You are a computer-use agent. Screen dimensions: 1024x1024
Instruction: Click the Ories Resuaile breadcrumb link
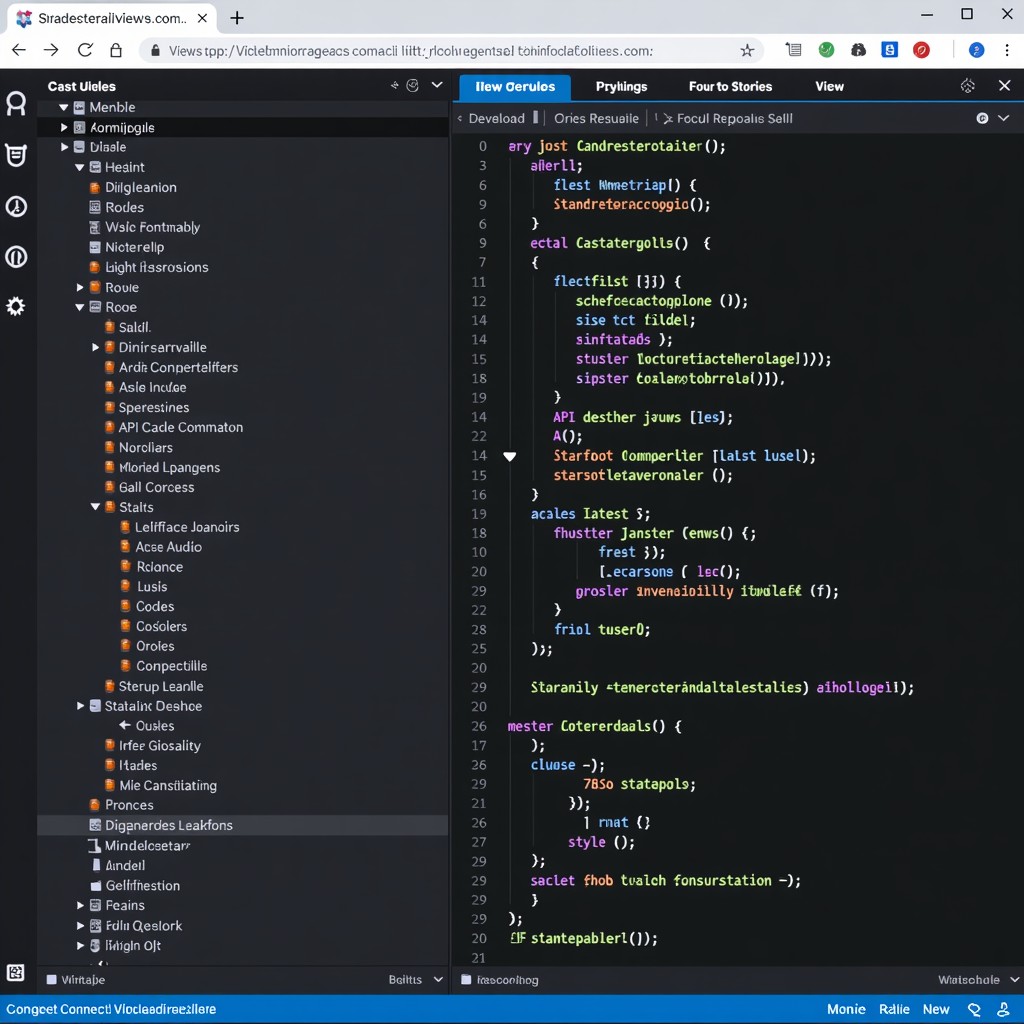[x=596, y=118]
